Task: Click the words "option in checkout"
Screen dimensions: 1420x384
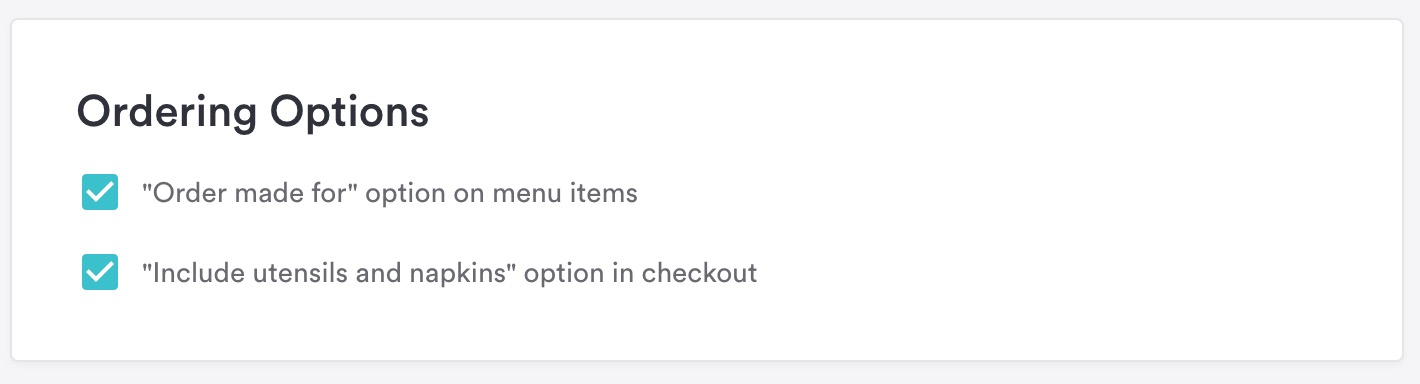Action: coord(641,273)
